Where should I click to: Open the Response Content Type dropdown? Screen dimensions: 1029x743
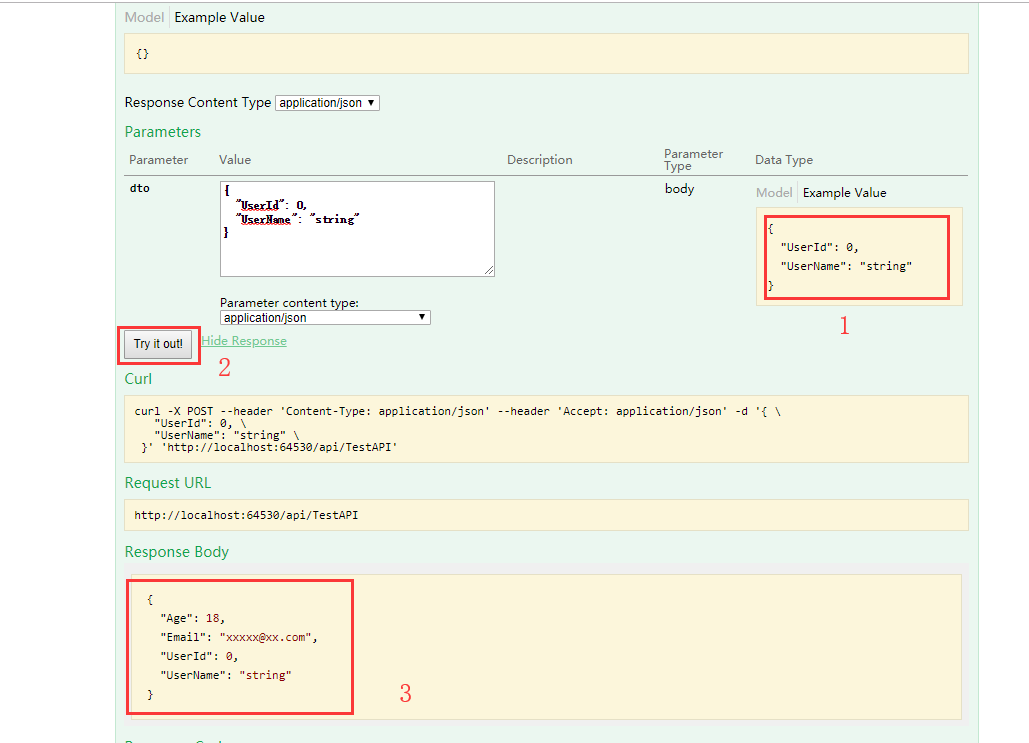(x=327, y=103)
